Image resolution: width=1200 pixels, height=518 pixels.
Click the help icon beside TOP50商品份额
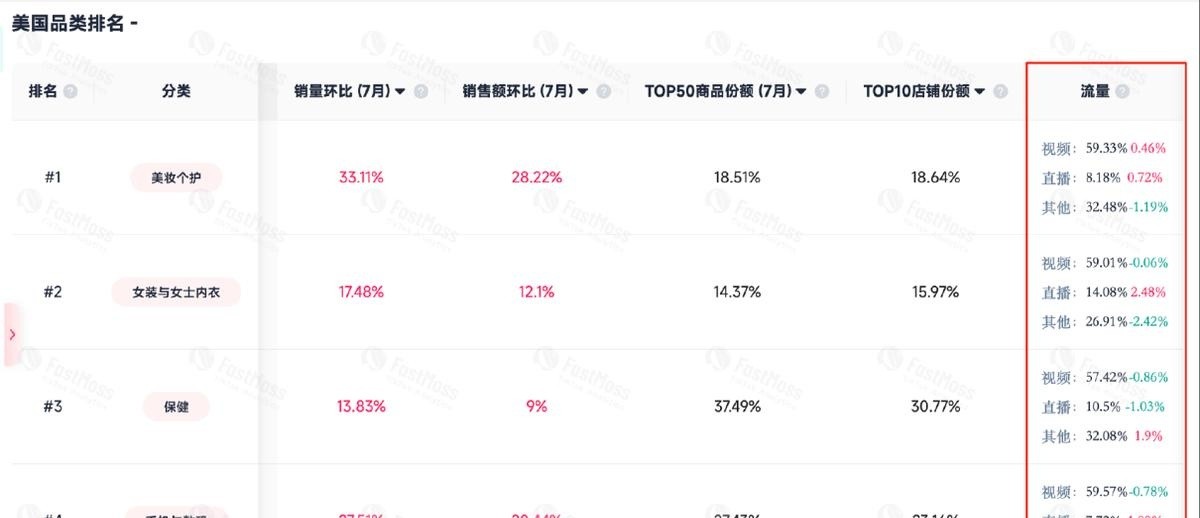tap(821, 91)
